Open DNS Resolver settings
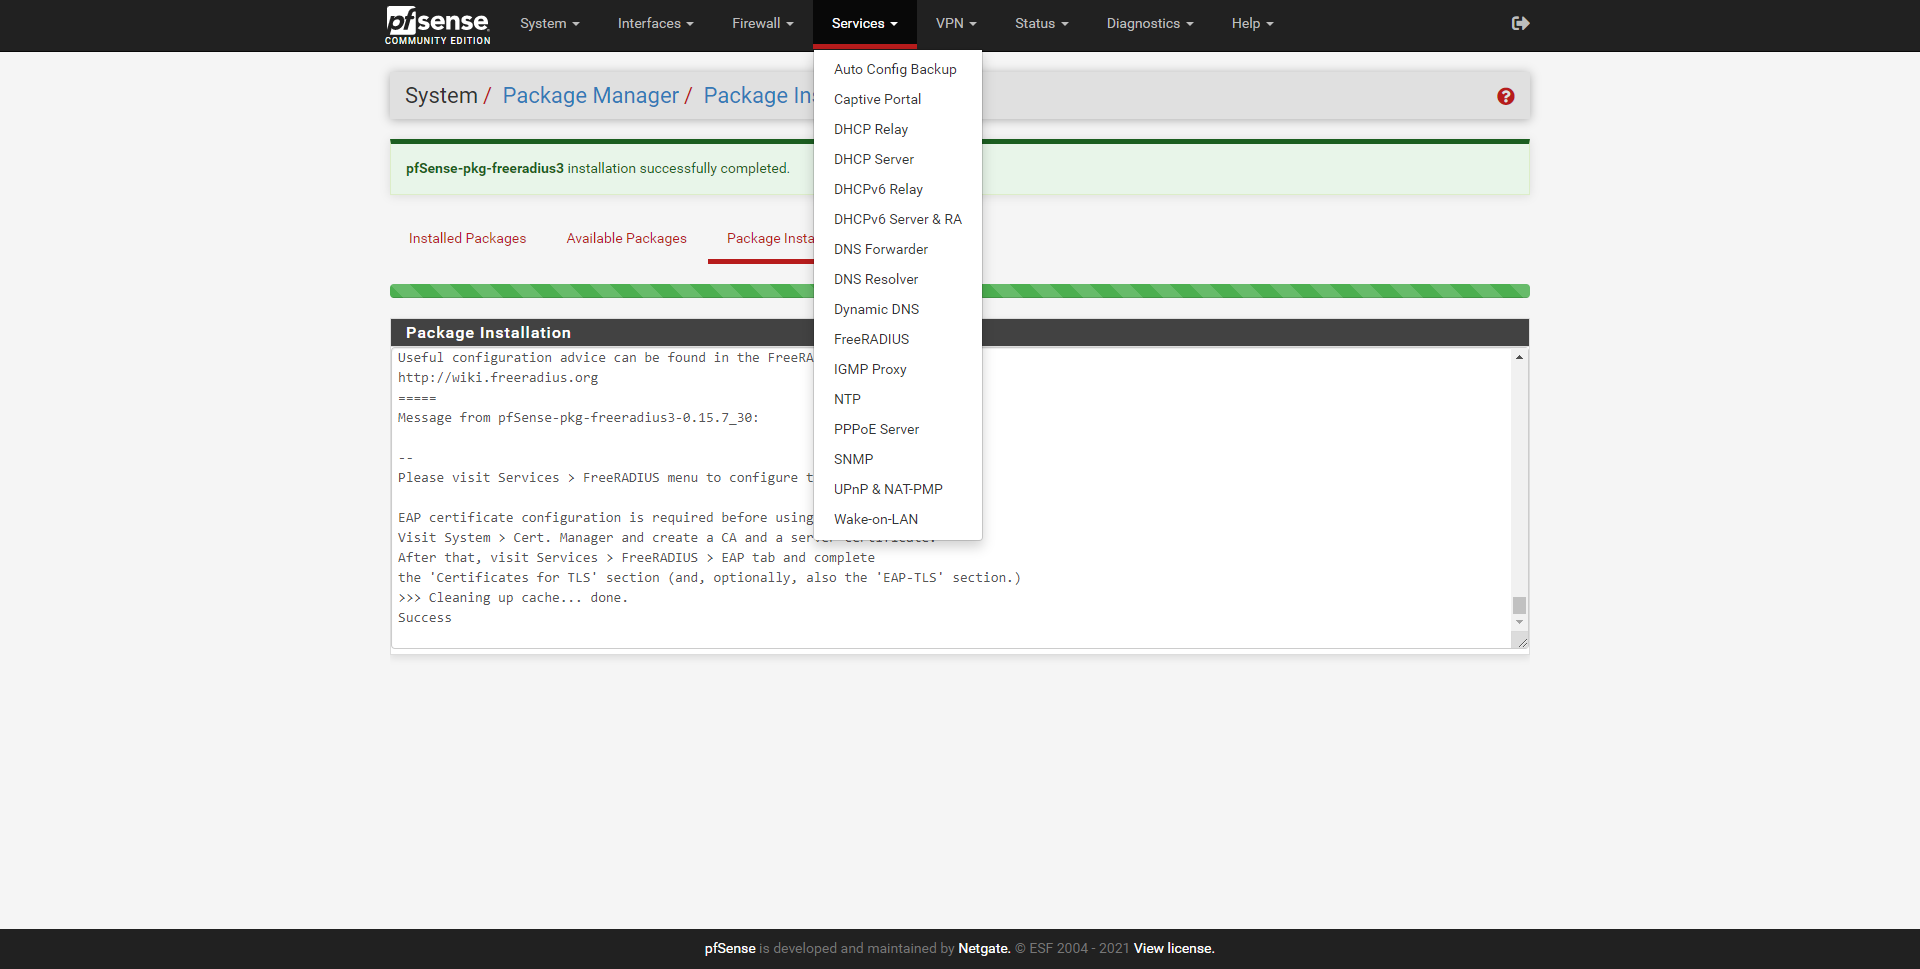 tap(897, 279)
